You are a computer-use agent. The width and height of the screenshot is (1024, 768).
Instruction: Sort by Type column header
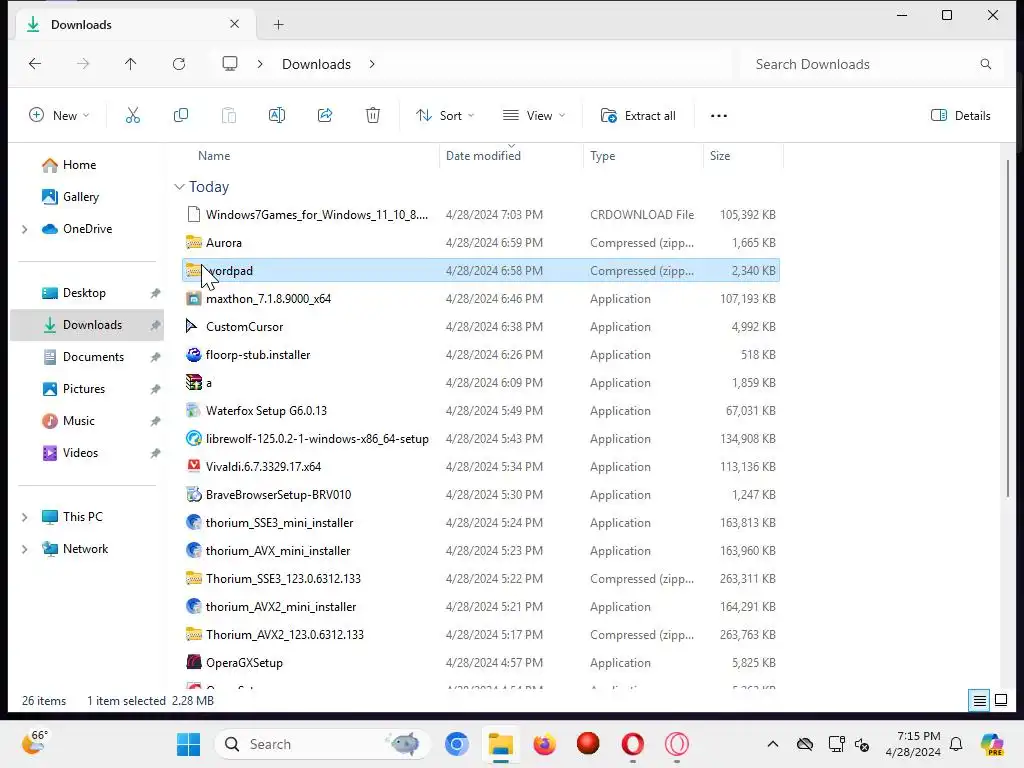[x=603, y=156]
